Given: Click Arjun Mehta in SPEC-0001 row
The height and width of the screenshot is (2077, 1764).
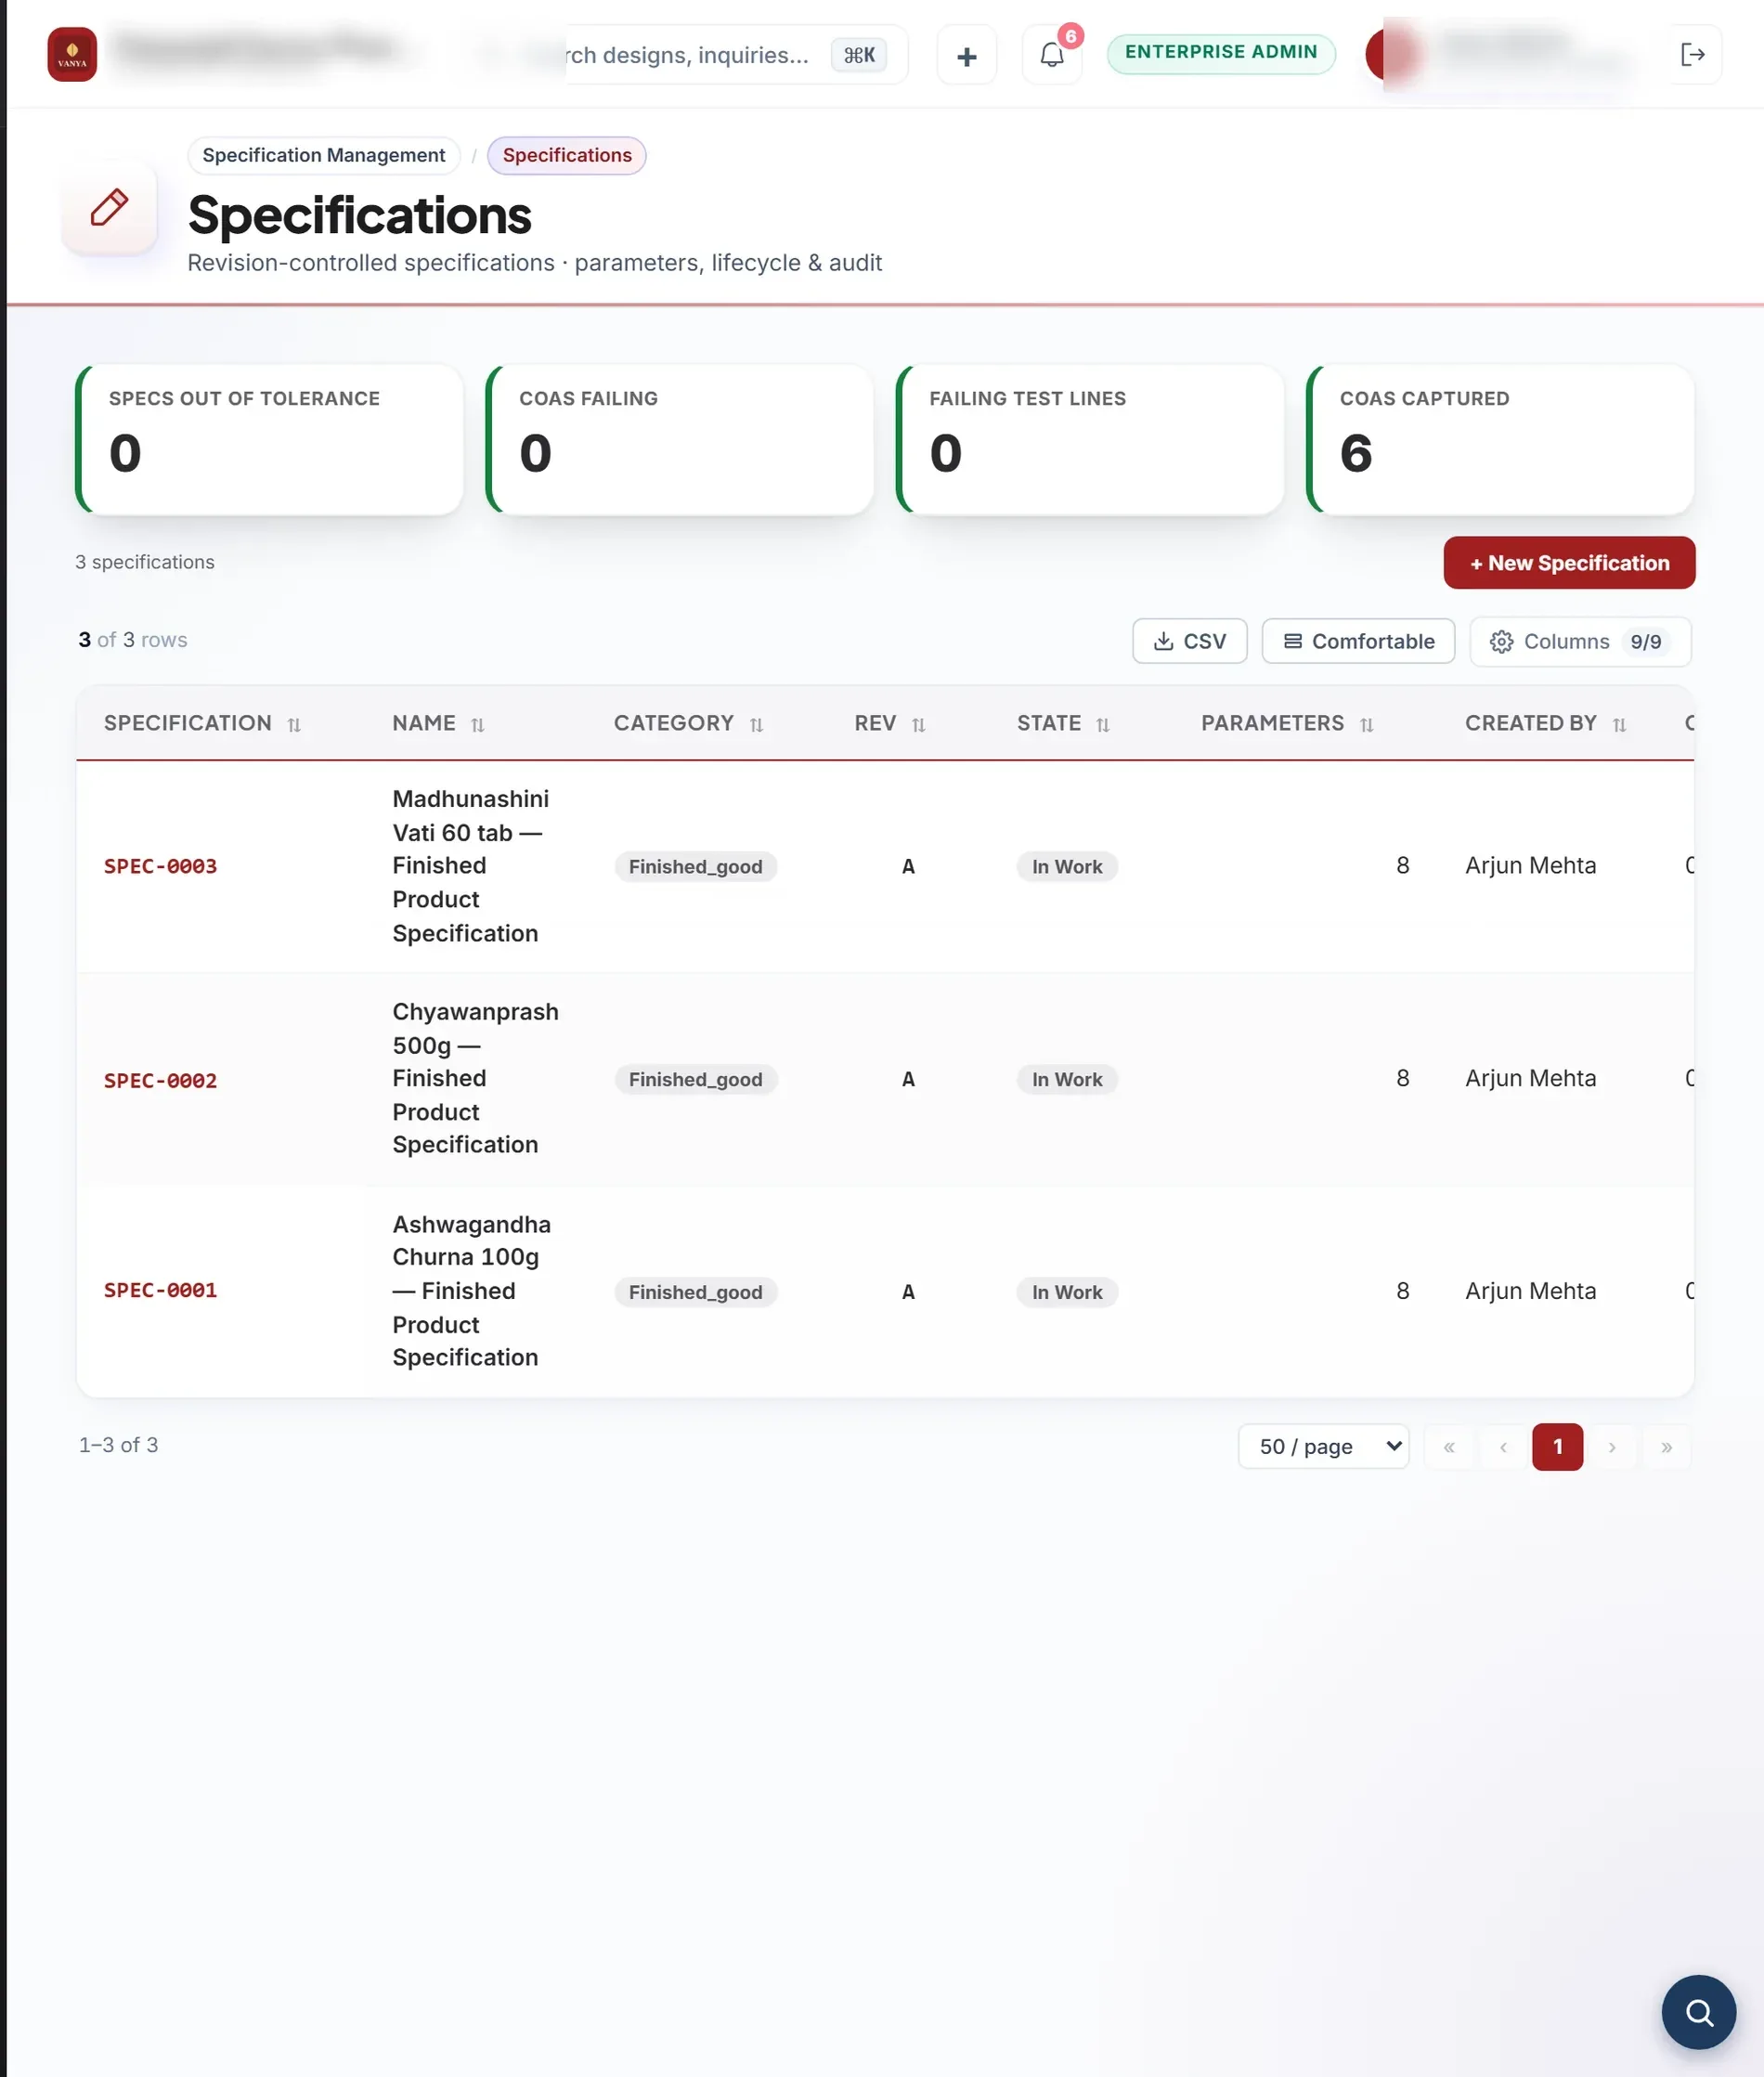Looking at the screenshot, I should (x=1530, y=1291).
